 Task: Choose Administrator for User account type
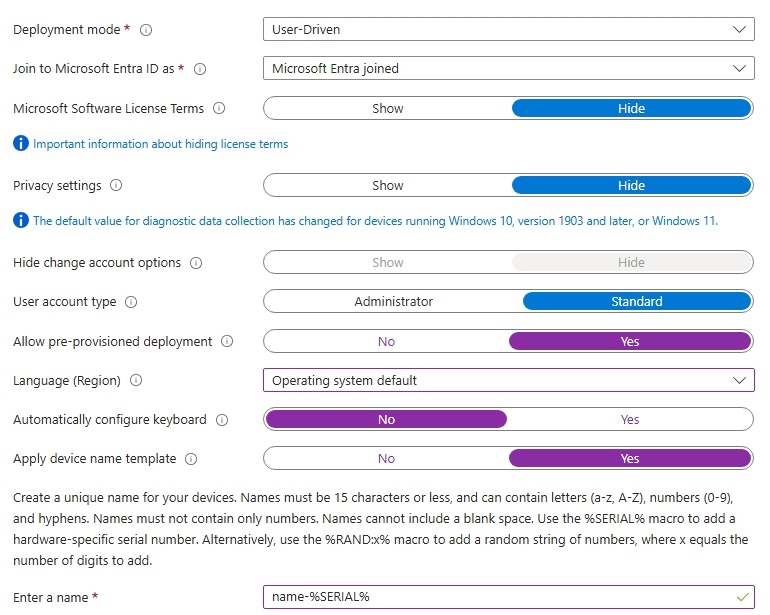click(x=393, y=302)
